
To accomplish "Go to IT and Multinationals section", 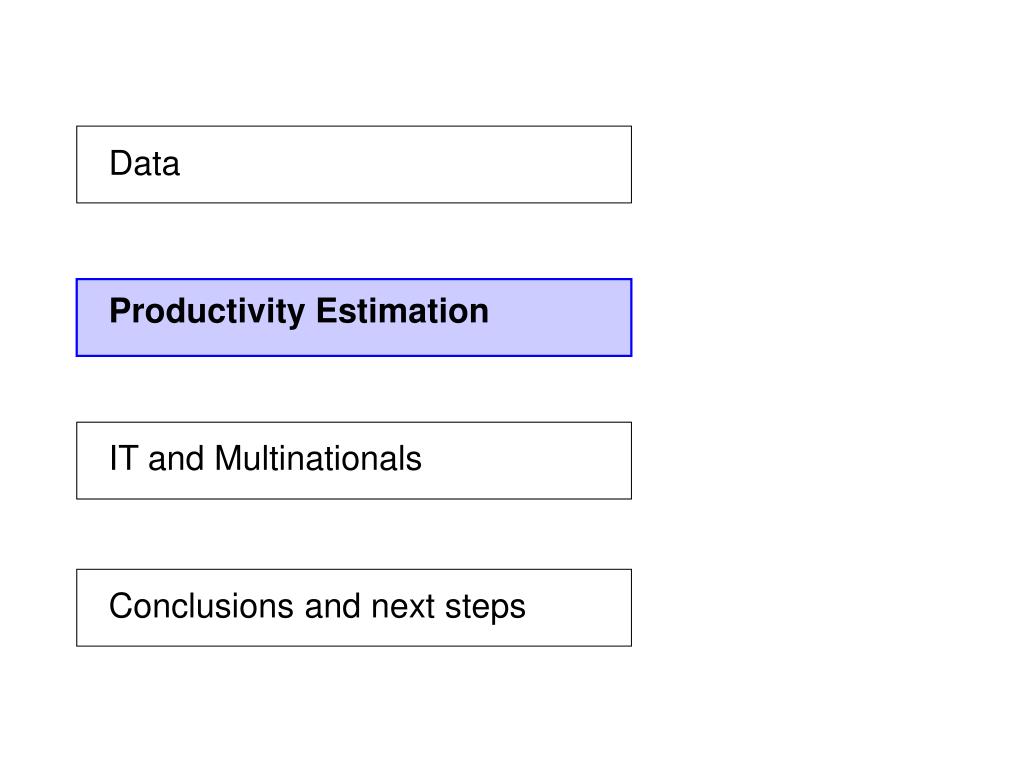I will [354, 460].
